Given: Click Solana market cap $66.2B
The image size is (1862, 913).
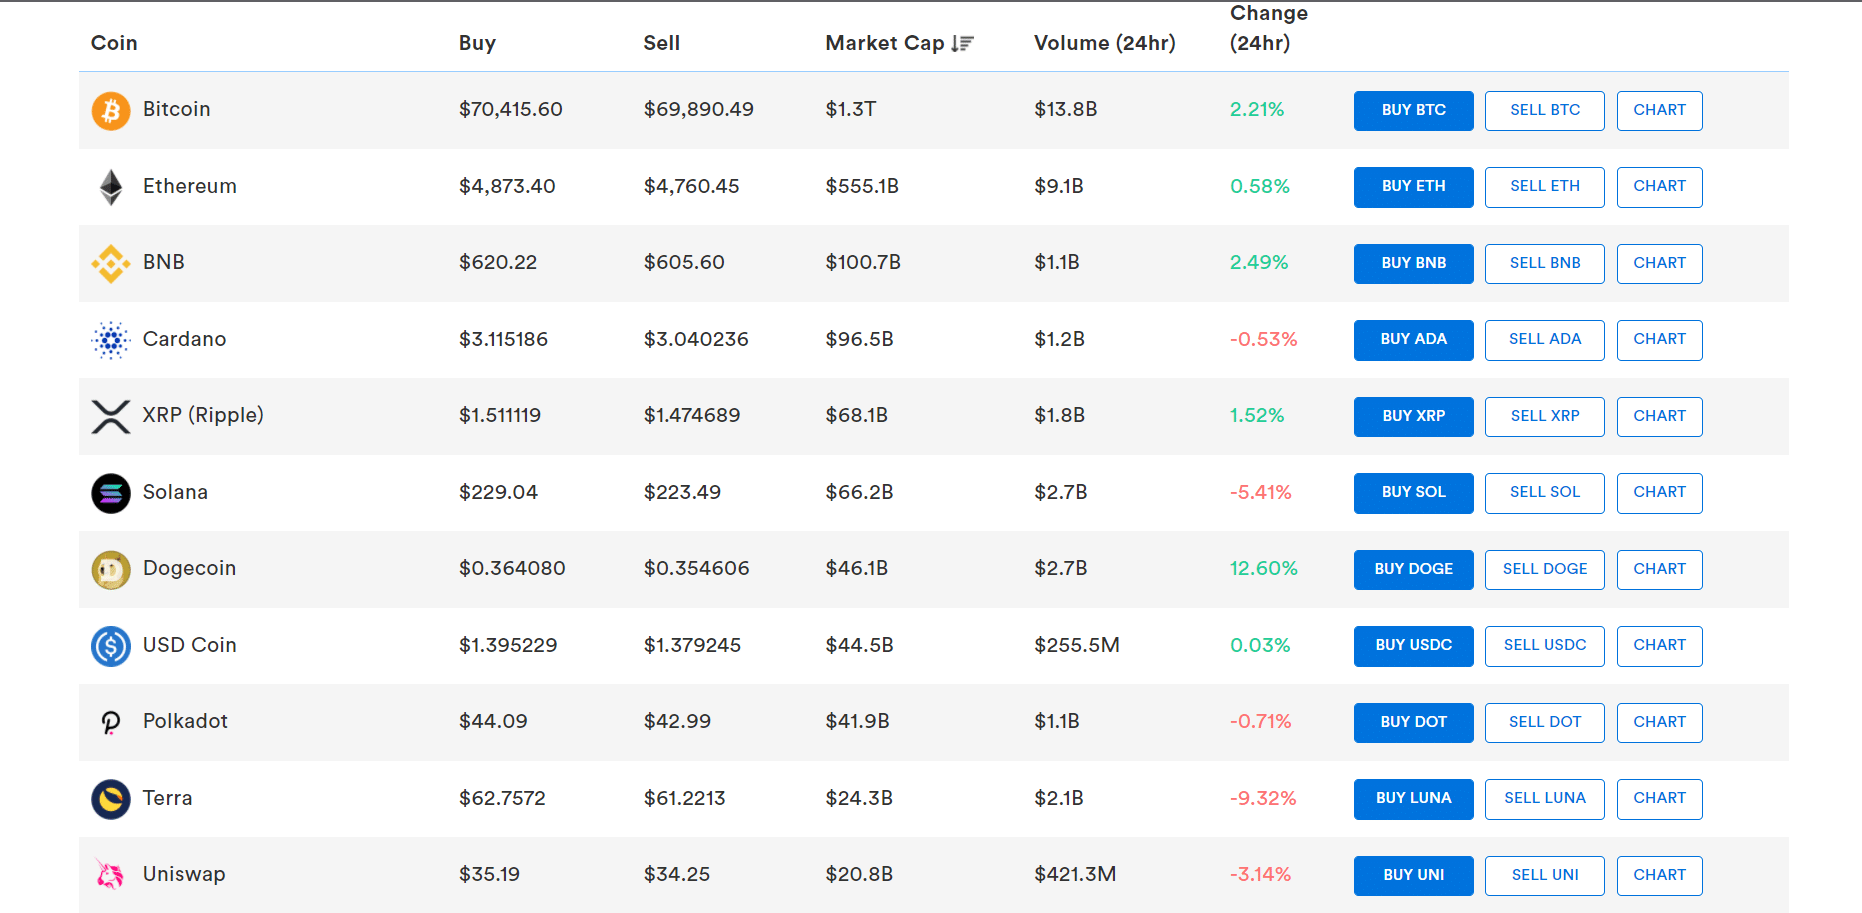Looking at the screenshot, I should [x=860, y=492].
